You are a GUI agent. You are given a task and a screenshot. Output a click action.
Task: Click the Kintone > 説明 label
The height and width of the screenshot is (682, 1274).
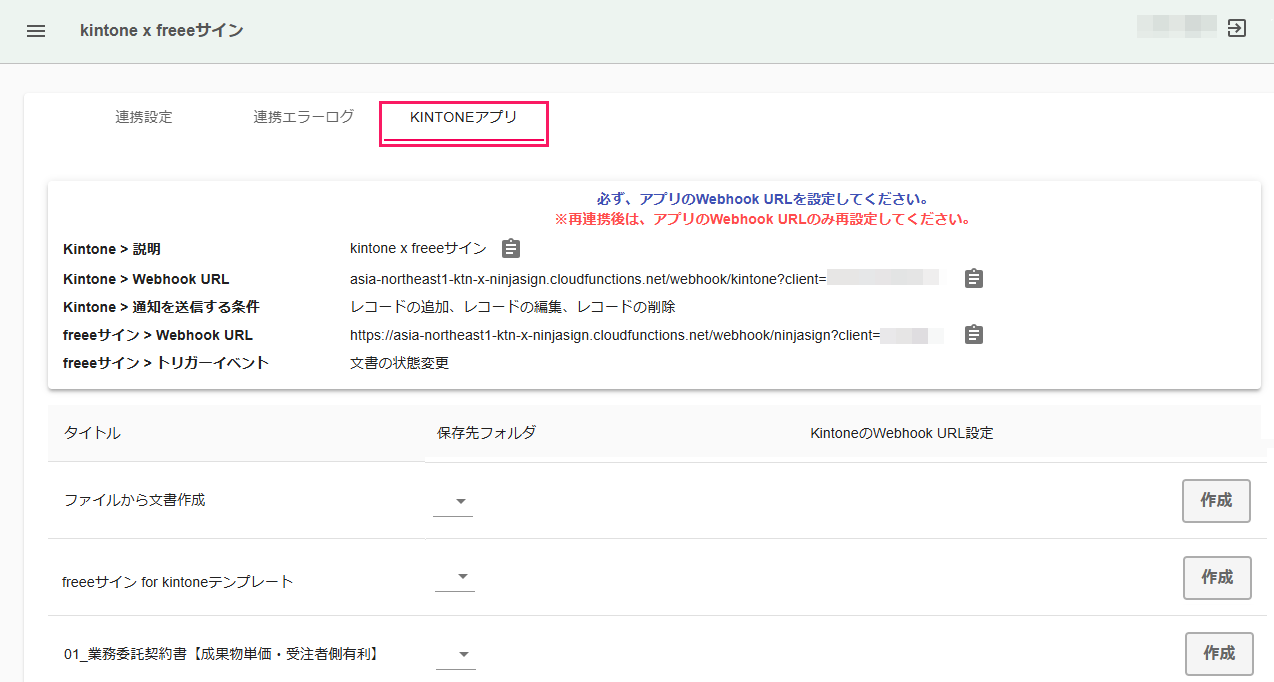point(112,249)
